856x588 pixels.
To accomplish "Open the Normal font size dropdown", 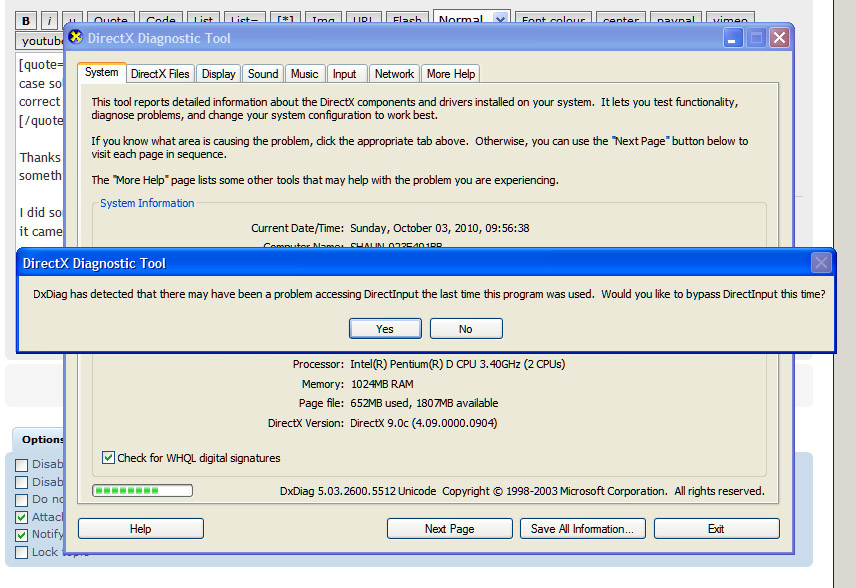I will pos(501,19).
